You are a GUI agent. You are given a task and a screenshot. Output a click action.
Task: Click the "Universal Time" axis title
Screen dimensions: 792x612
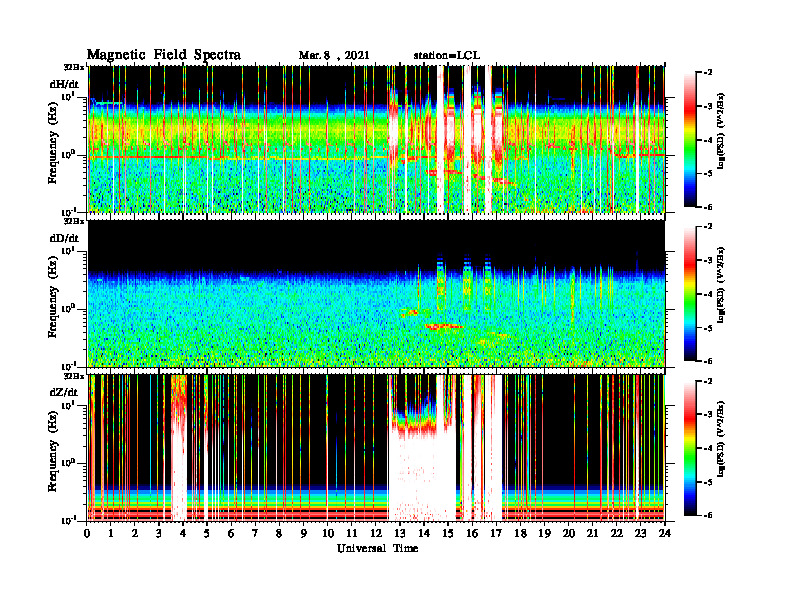click(x=377, y=548)
